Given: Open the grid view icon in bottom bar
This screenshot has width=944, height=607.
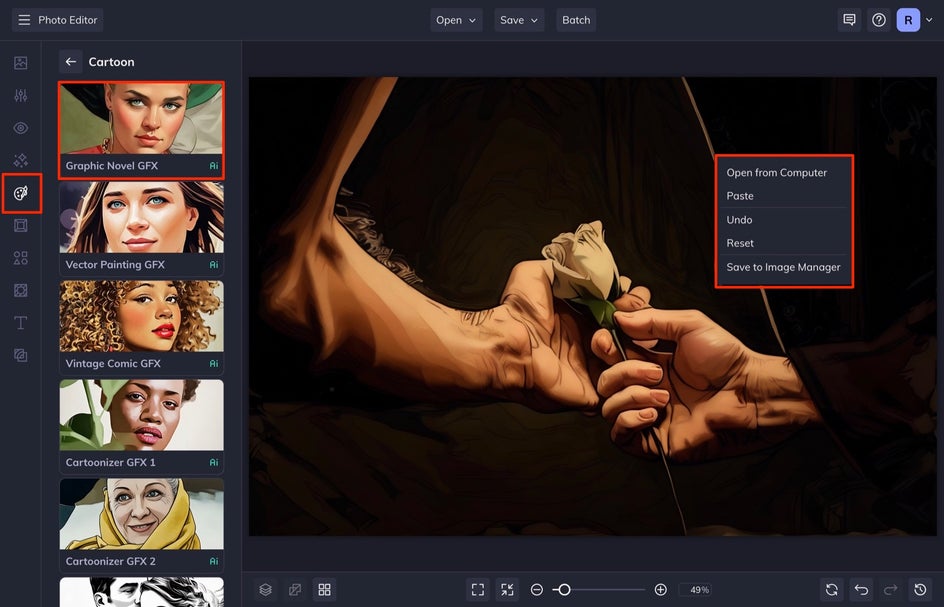Looking at the screenshot, I should pos(324,590).
